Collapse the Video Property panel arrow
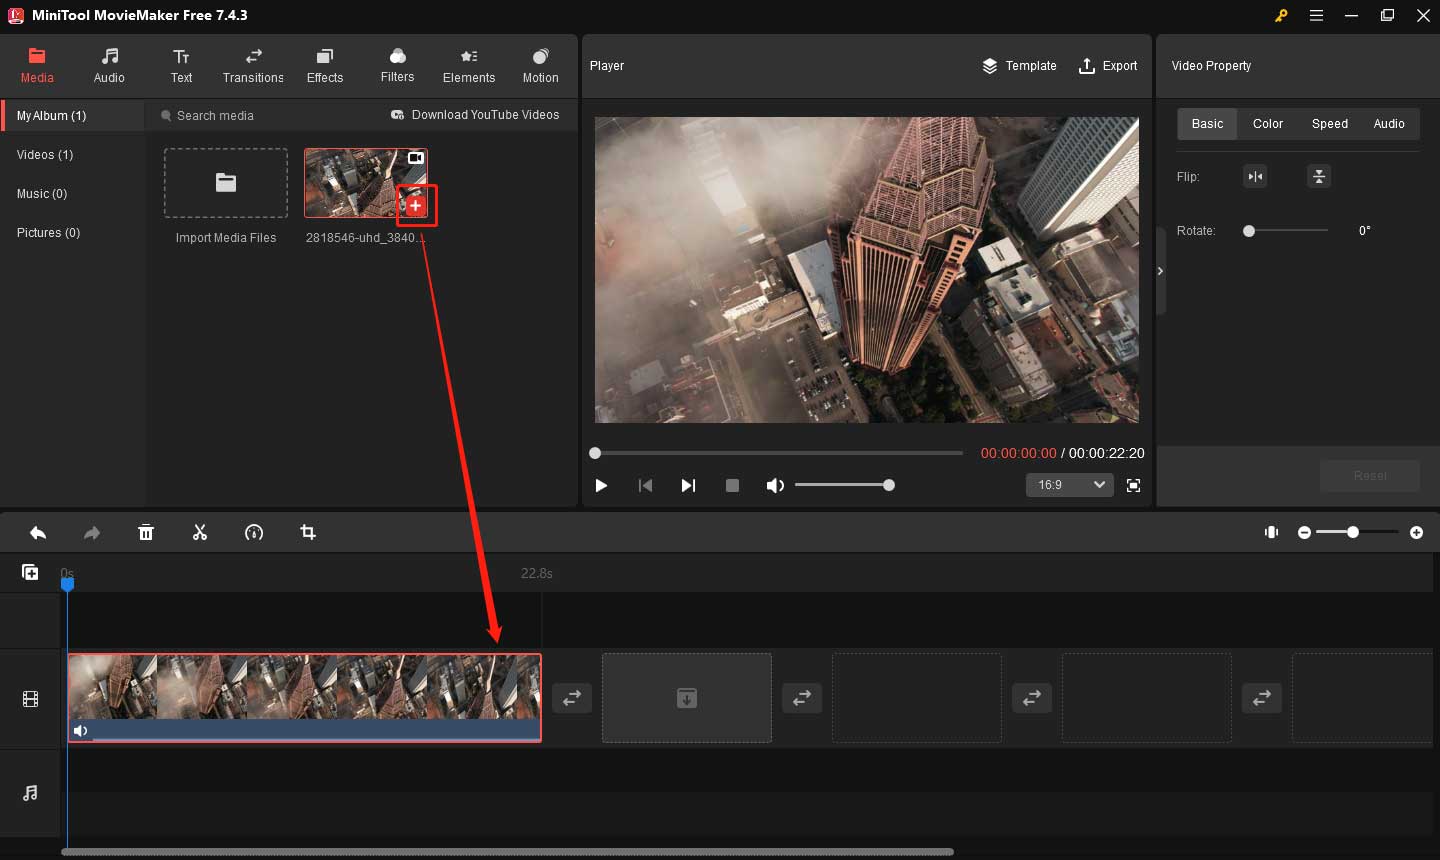The image size is (1440, 860). pos(1160,271)
